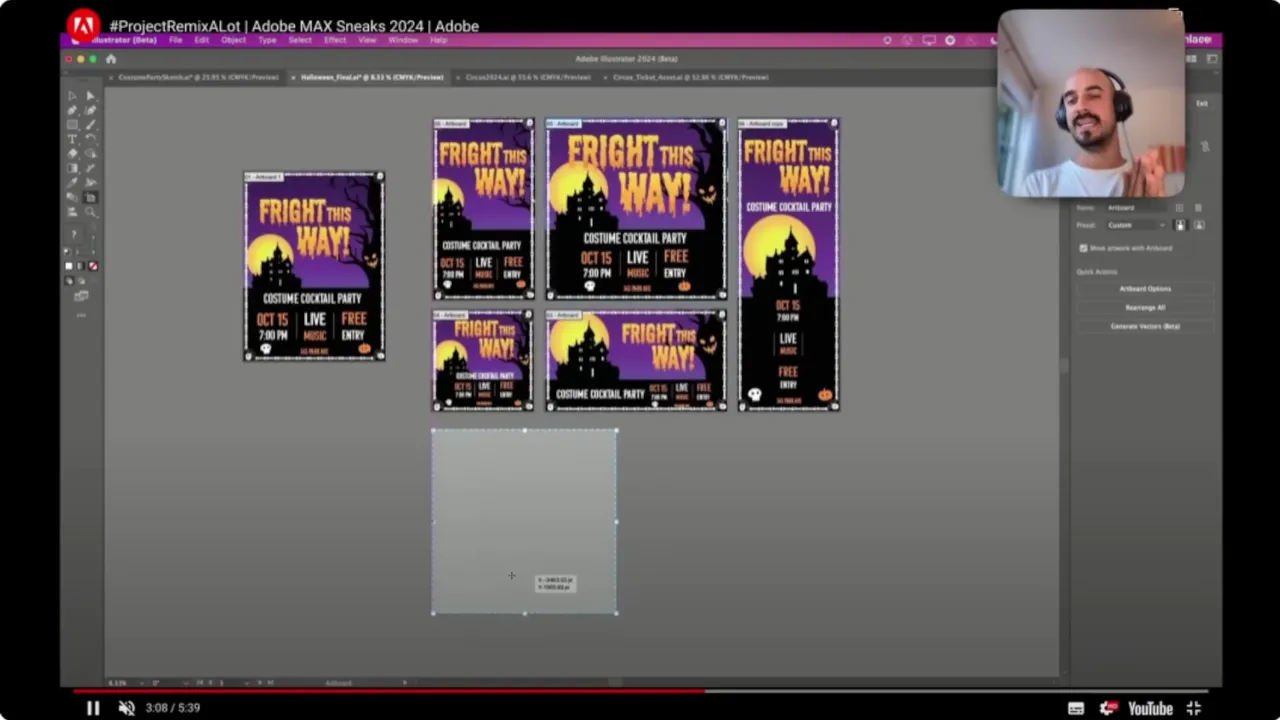This screenshot has height=720, width=1280.
Task: Select the Rectangle tool
Action: tap(72, 125)
